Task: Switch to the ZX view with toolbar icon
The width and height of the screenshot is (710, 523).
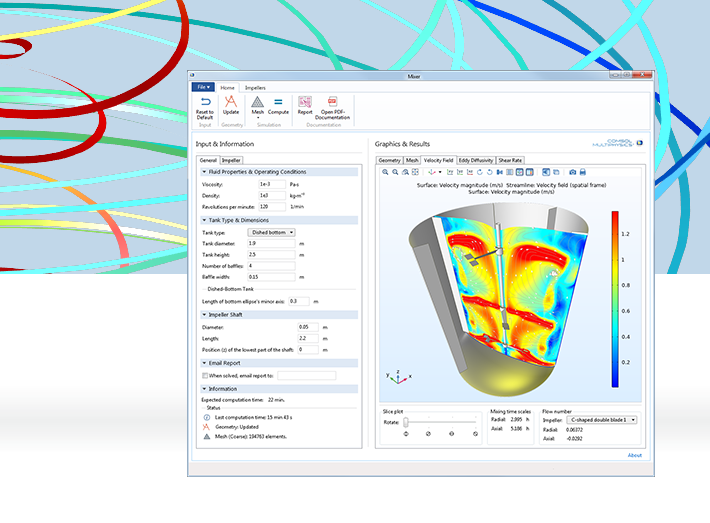Action: [470, 172]
